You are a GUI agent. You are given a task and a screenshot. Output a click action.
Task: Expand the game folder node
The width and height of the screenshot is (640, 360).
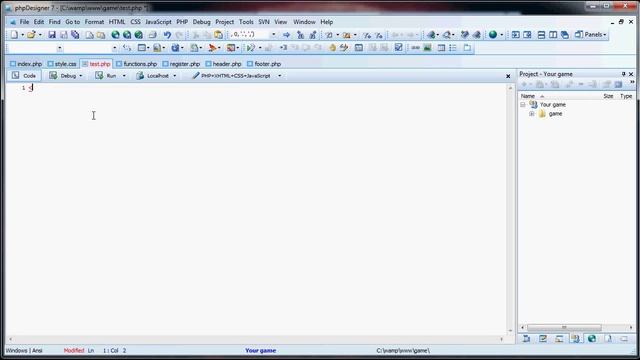pyautogui.click(x=532, y=114)
